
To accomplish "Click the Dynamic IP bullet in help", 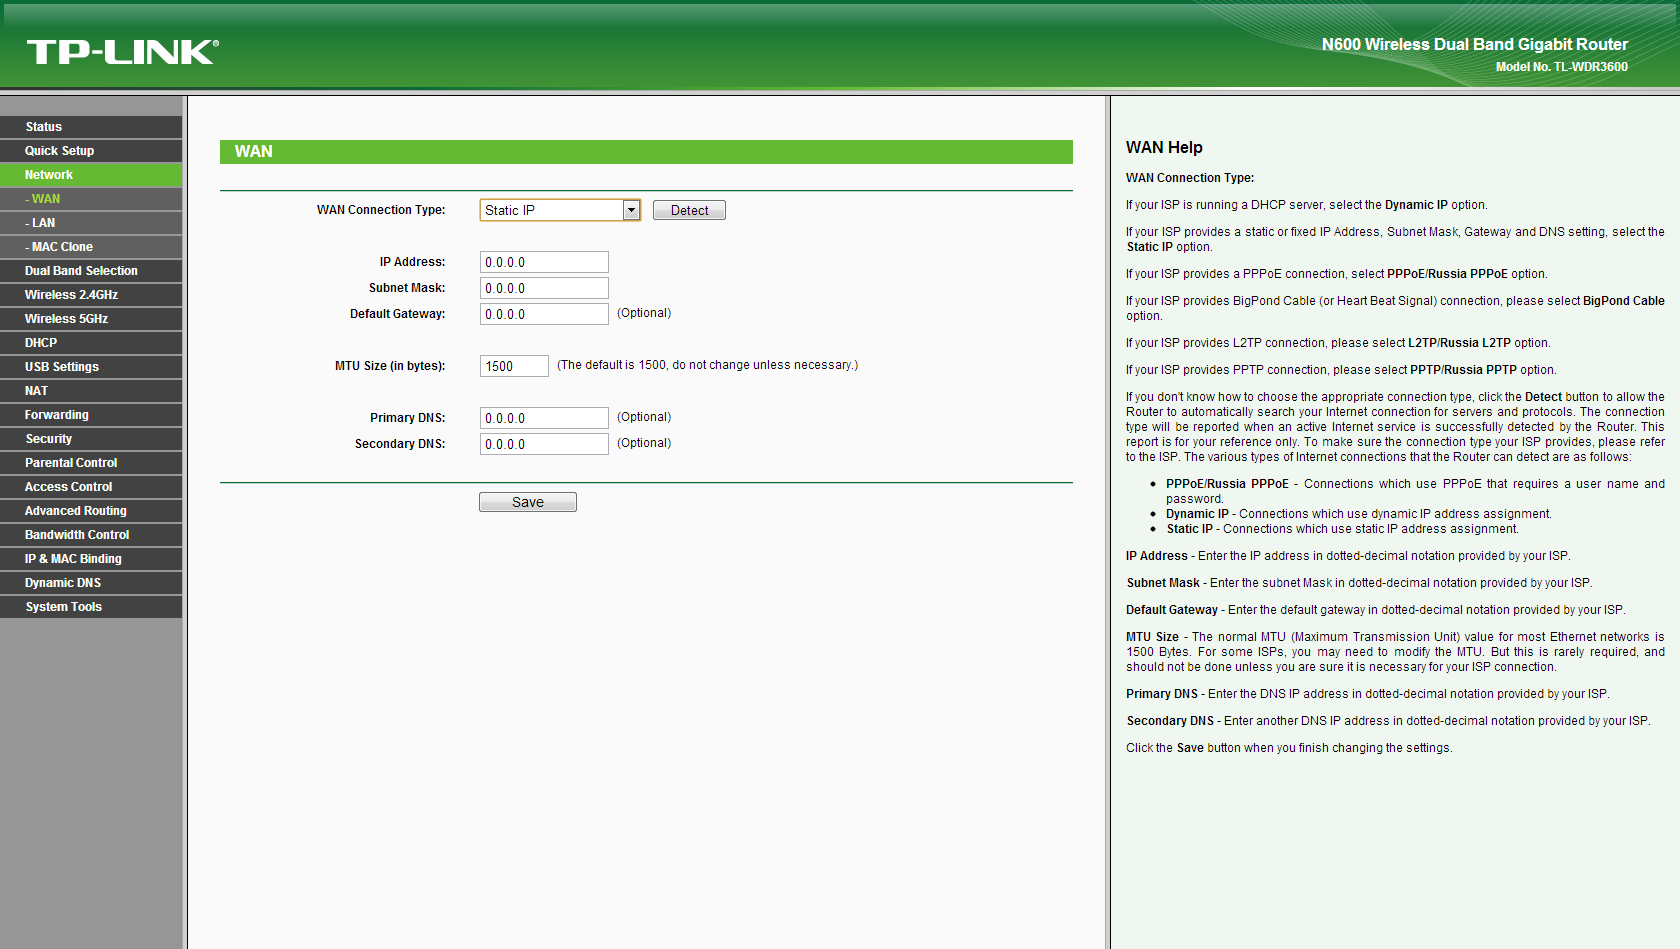I will point(1358,514).
